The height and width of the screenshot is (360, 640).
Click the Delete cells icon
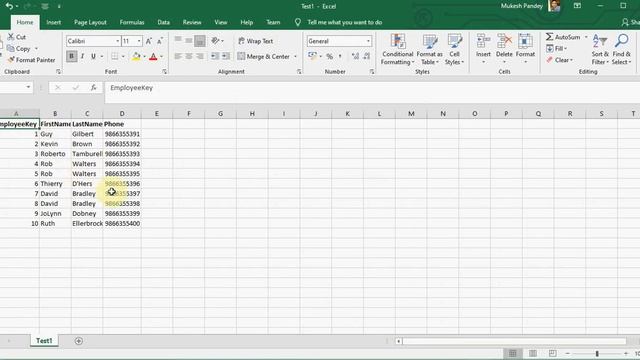(x=504, y=41)
